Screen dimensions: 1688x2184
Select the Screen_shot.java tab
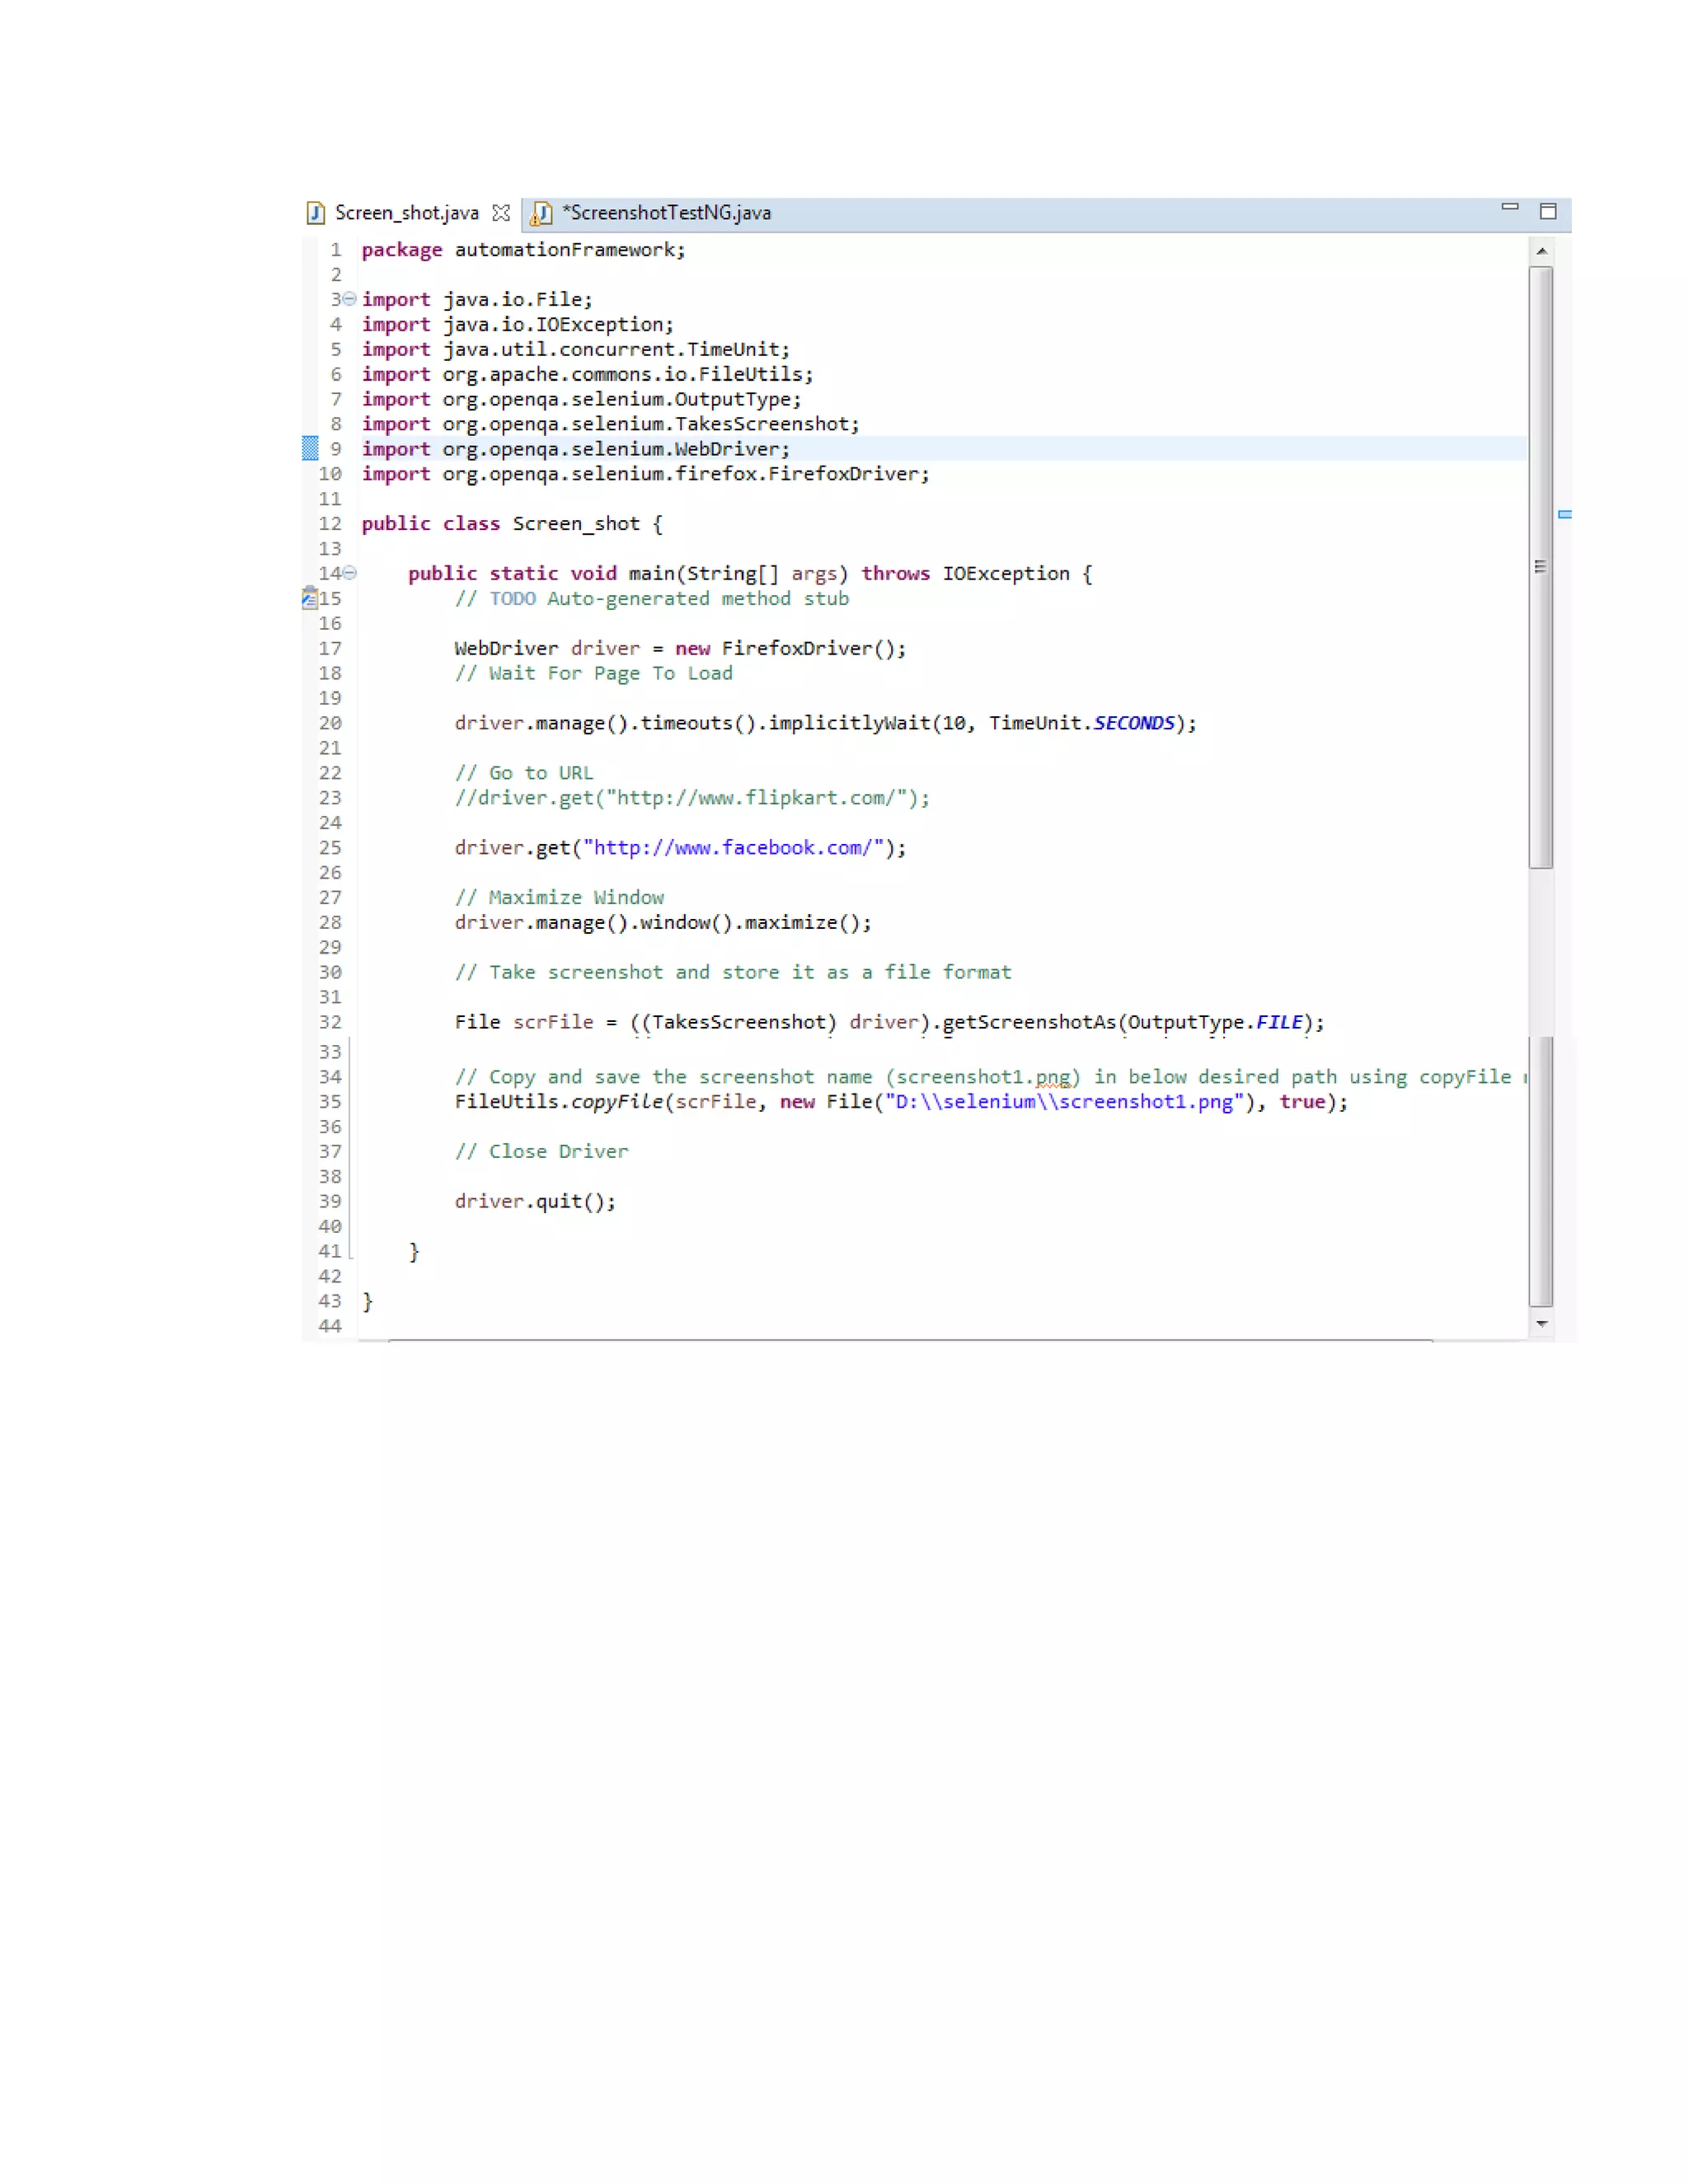point(406,213)
